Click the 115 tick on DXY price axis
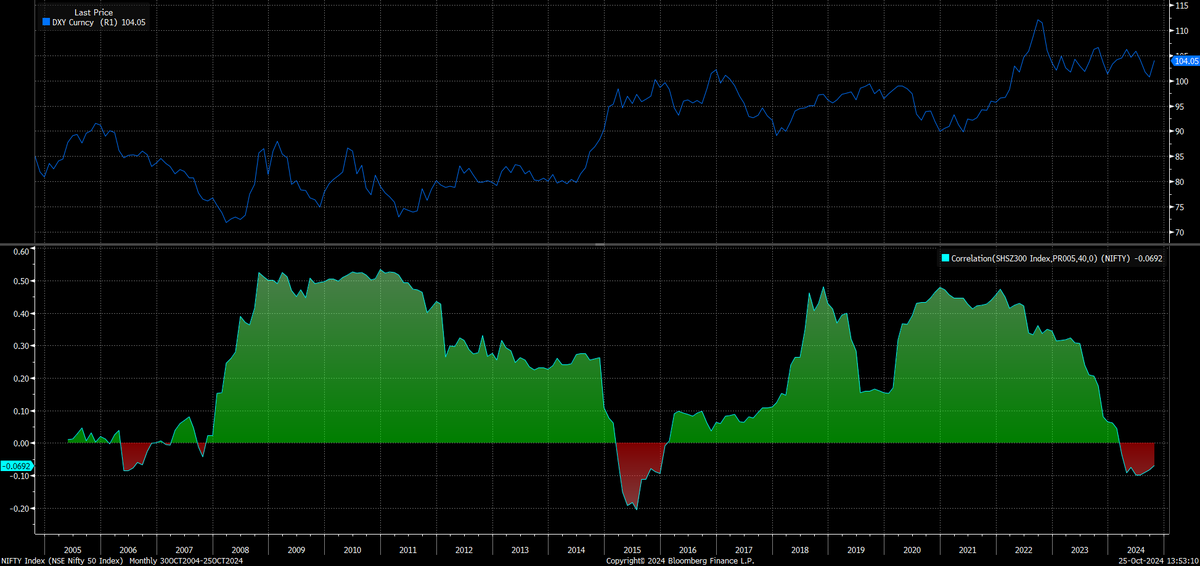The width and height of the screenshot is (1200, 566). pyautogui.click(x=1180, y=6)
